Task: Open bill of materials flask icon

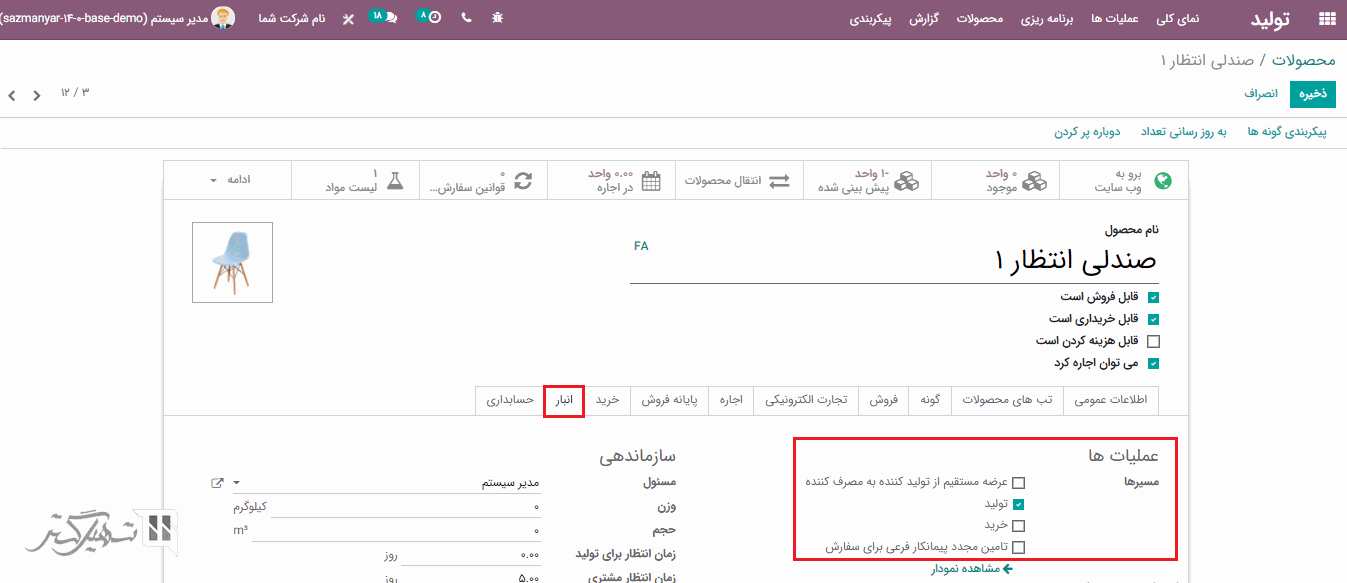Action: (394, 181)
